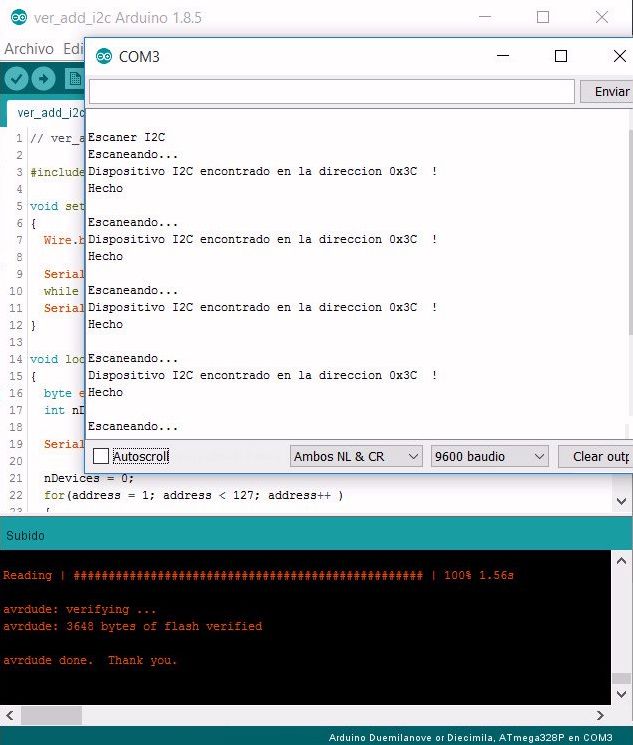Click the Clear output button
633x745 pixels.
[598, 456]
